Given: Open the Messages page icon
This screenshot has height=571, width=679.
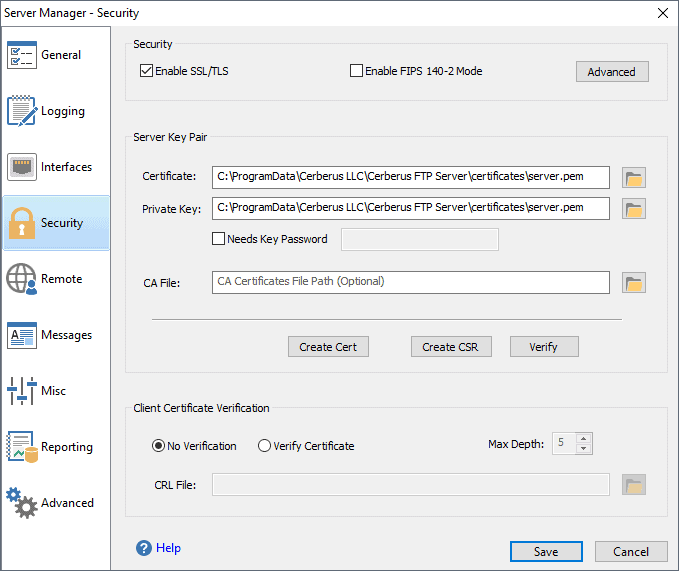Looking at the screenshot, I should (22, 335).
